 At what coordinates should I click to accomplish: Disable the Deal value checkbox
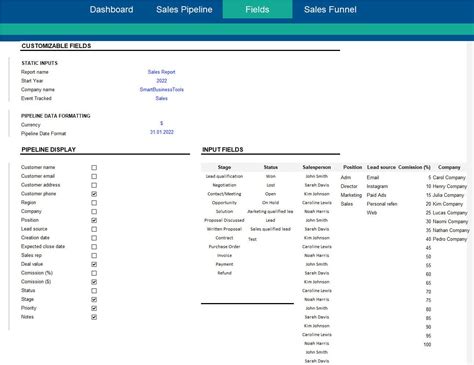(94, 264)
